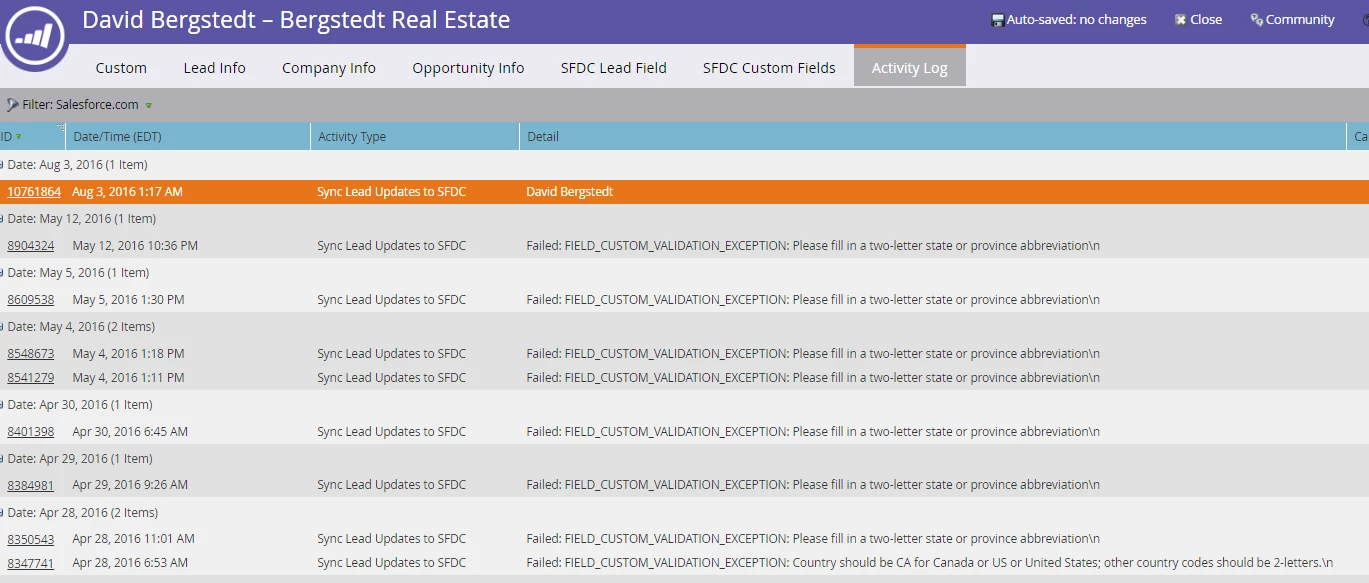Collapse the Date: Apr 29, 2016 group
This screenshot has height=583, width=1369.
(2, 459)
